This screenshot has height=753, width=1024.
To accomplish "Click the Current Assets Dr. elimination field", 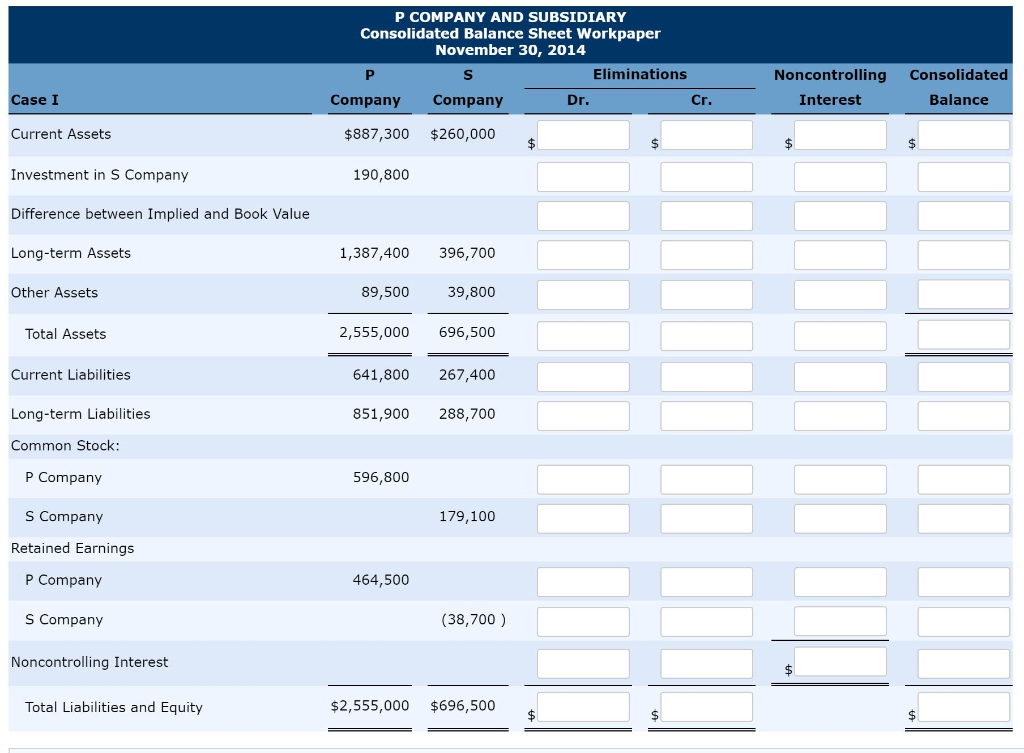I will pos(583,134).
